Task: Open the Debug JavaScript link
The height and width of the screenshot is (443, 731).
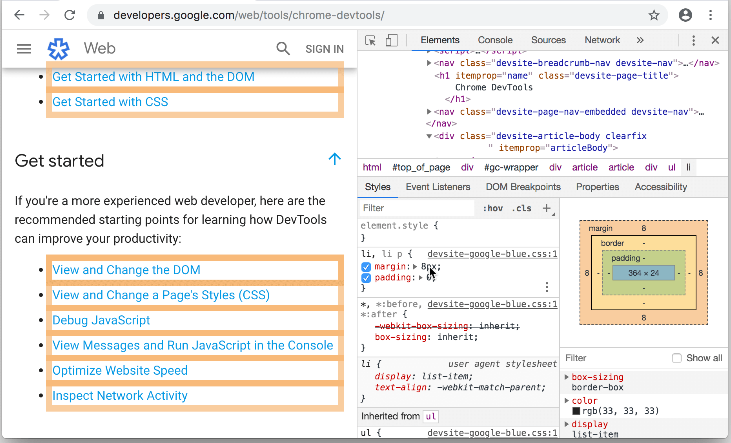Action: [x=101, y=320]
